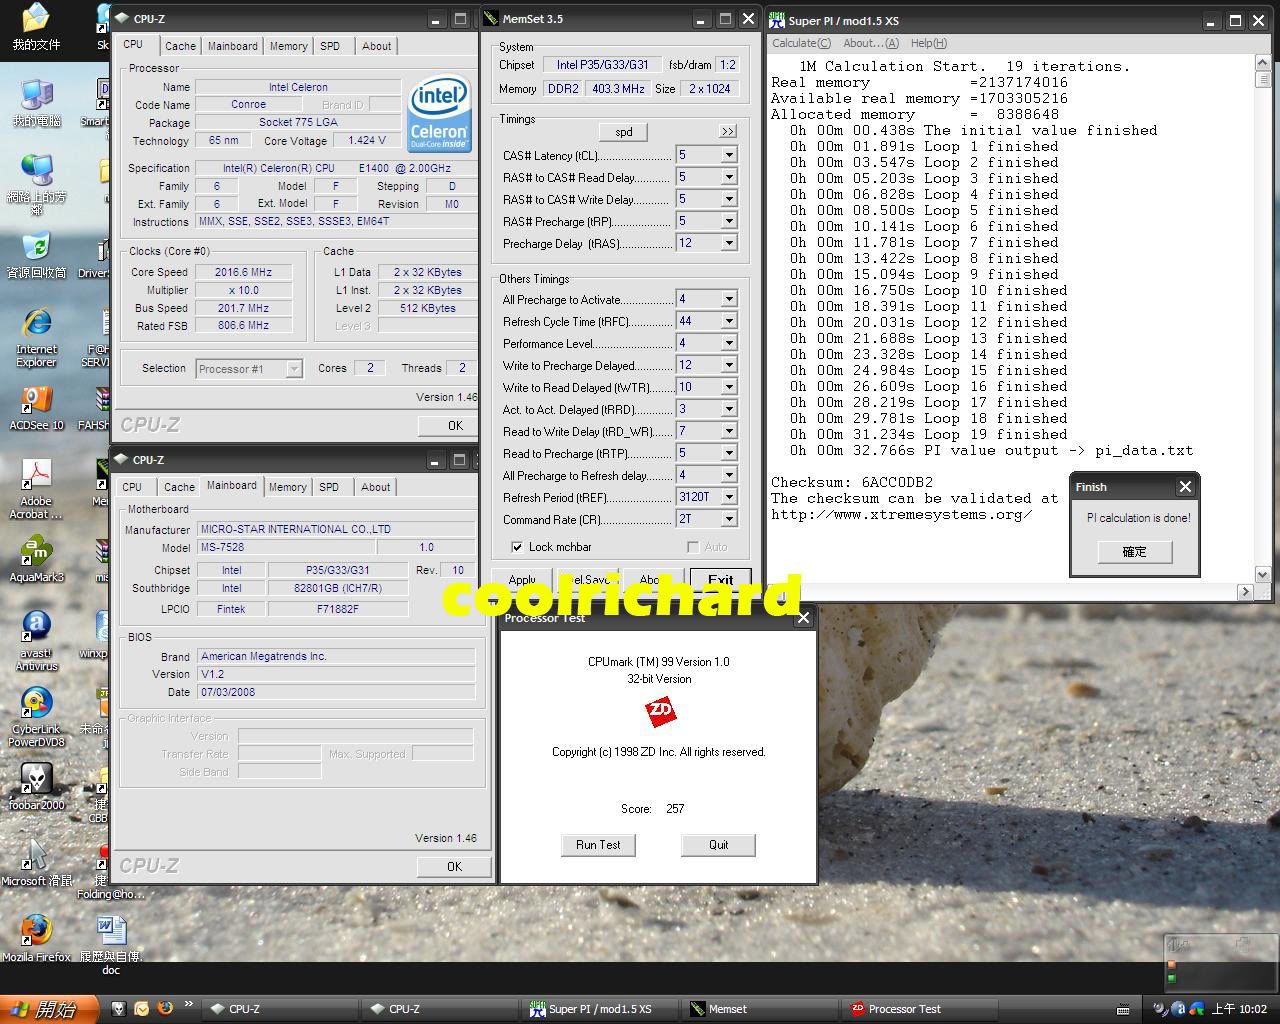Open the .doc Word document on desktop
The height and width of the screenshot is (1024, 1280).
tap(111, 944)
